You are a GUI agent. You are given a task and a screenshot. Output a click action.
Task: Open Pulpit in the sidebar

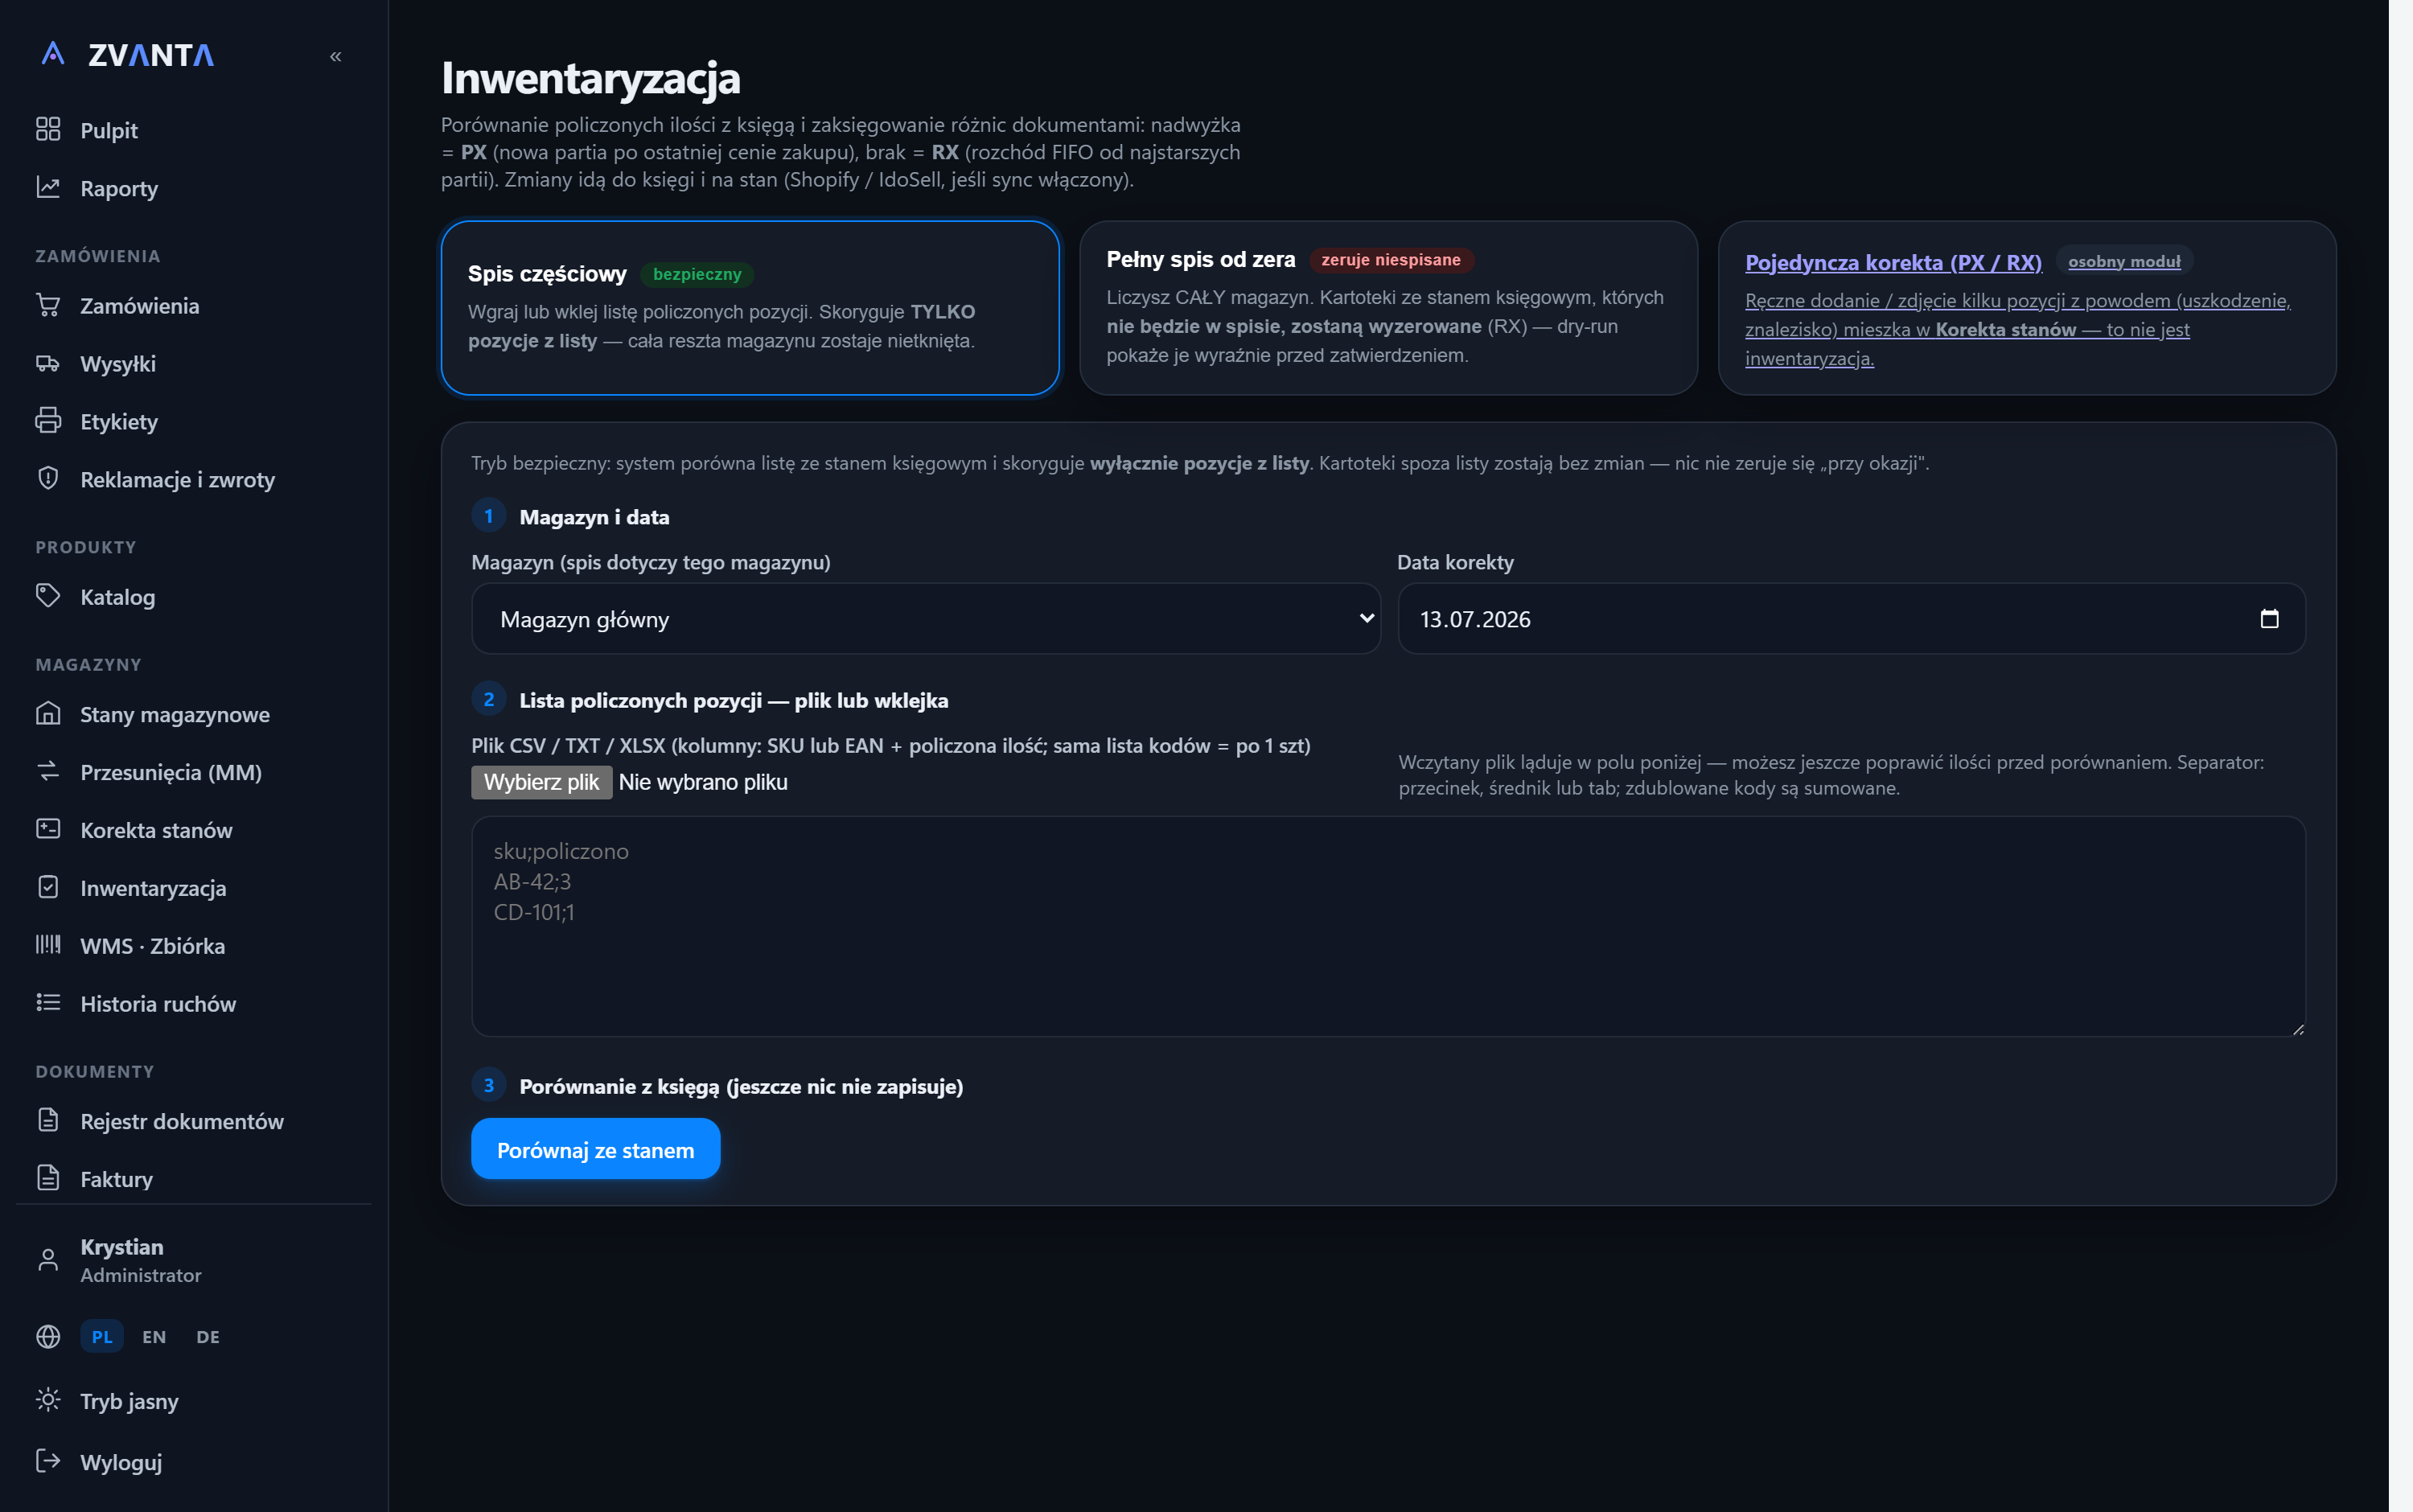point(109,130)
